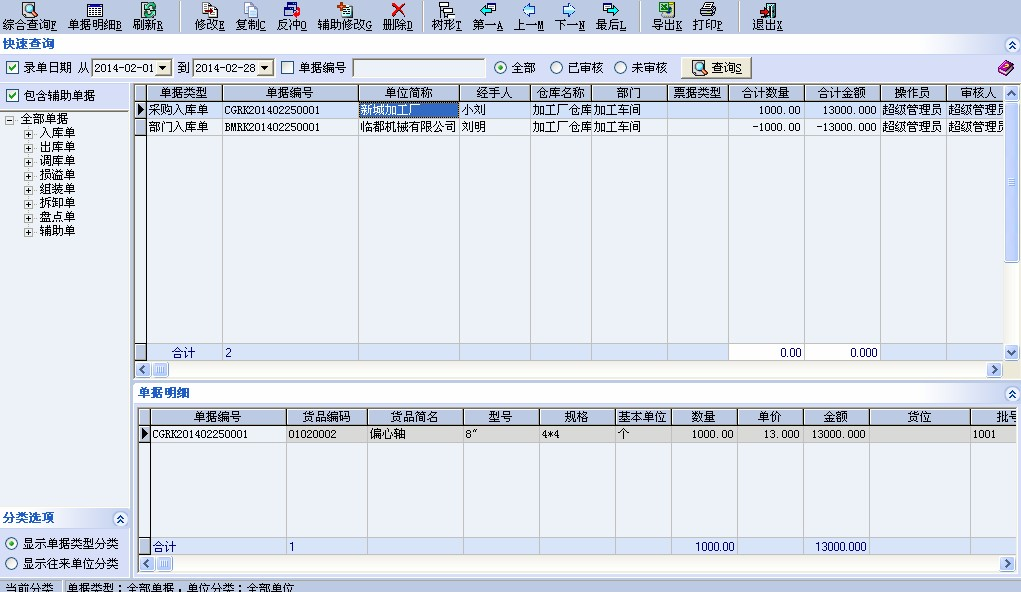Choose 显示往来单位分类 radio option
This screenshot has height=592, width=1021.
pos(12,564)
